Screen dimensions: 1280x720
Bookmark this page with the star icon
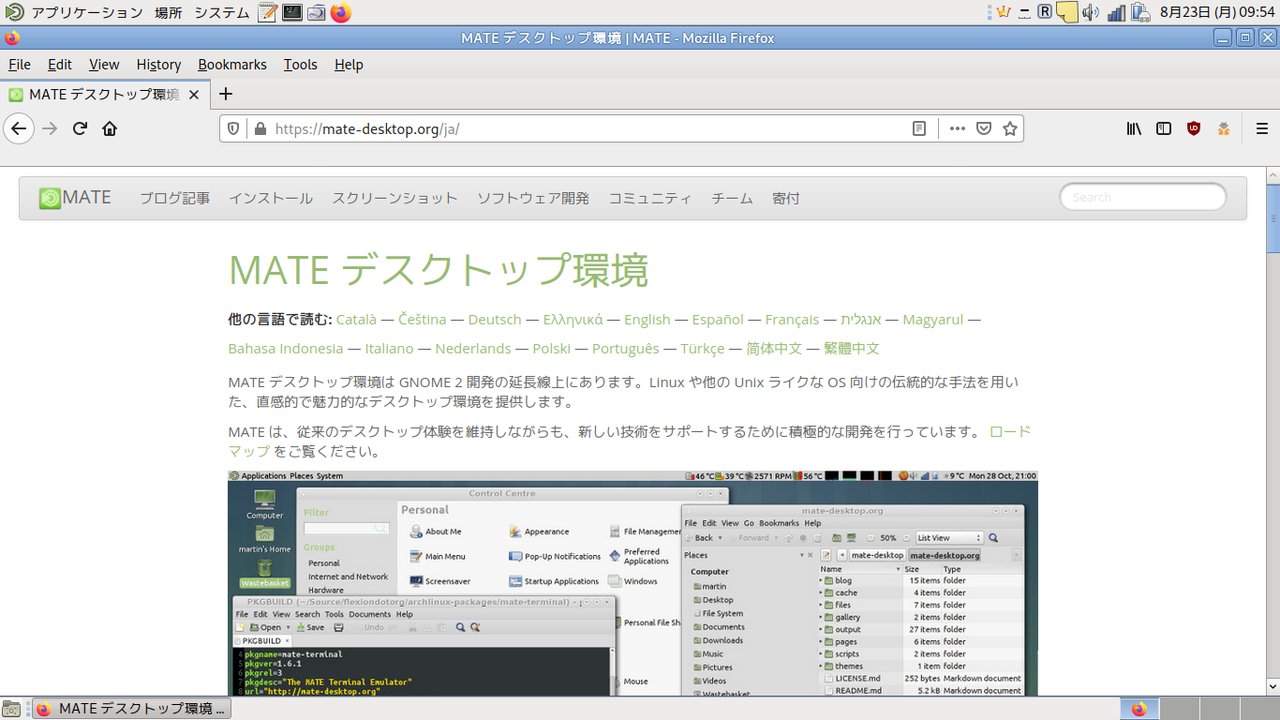pos(1010,129)
